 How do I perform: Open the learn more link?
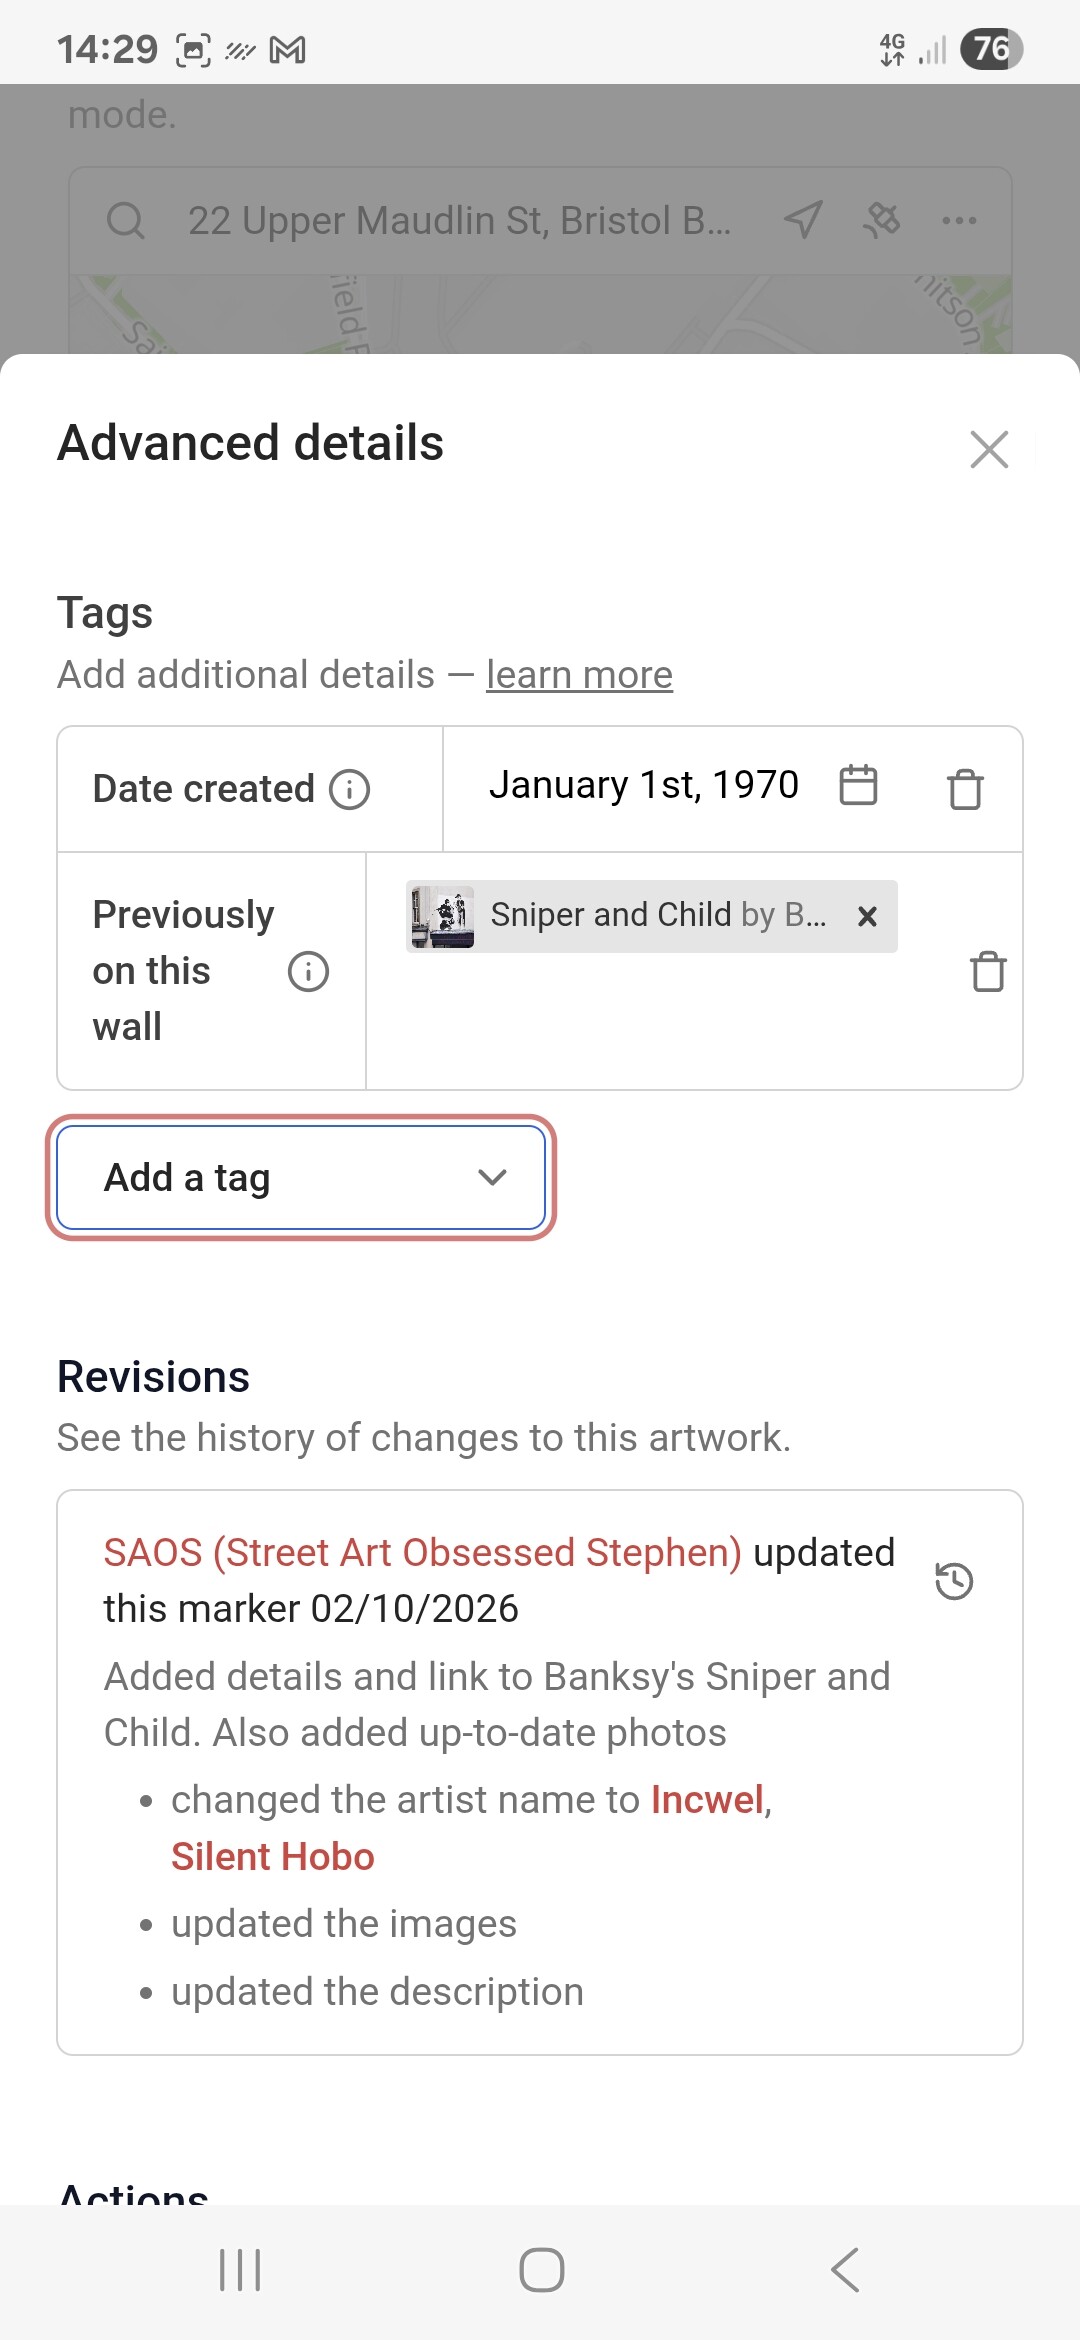[x=579, y=675]
